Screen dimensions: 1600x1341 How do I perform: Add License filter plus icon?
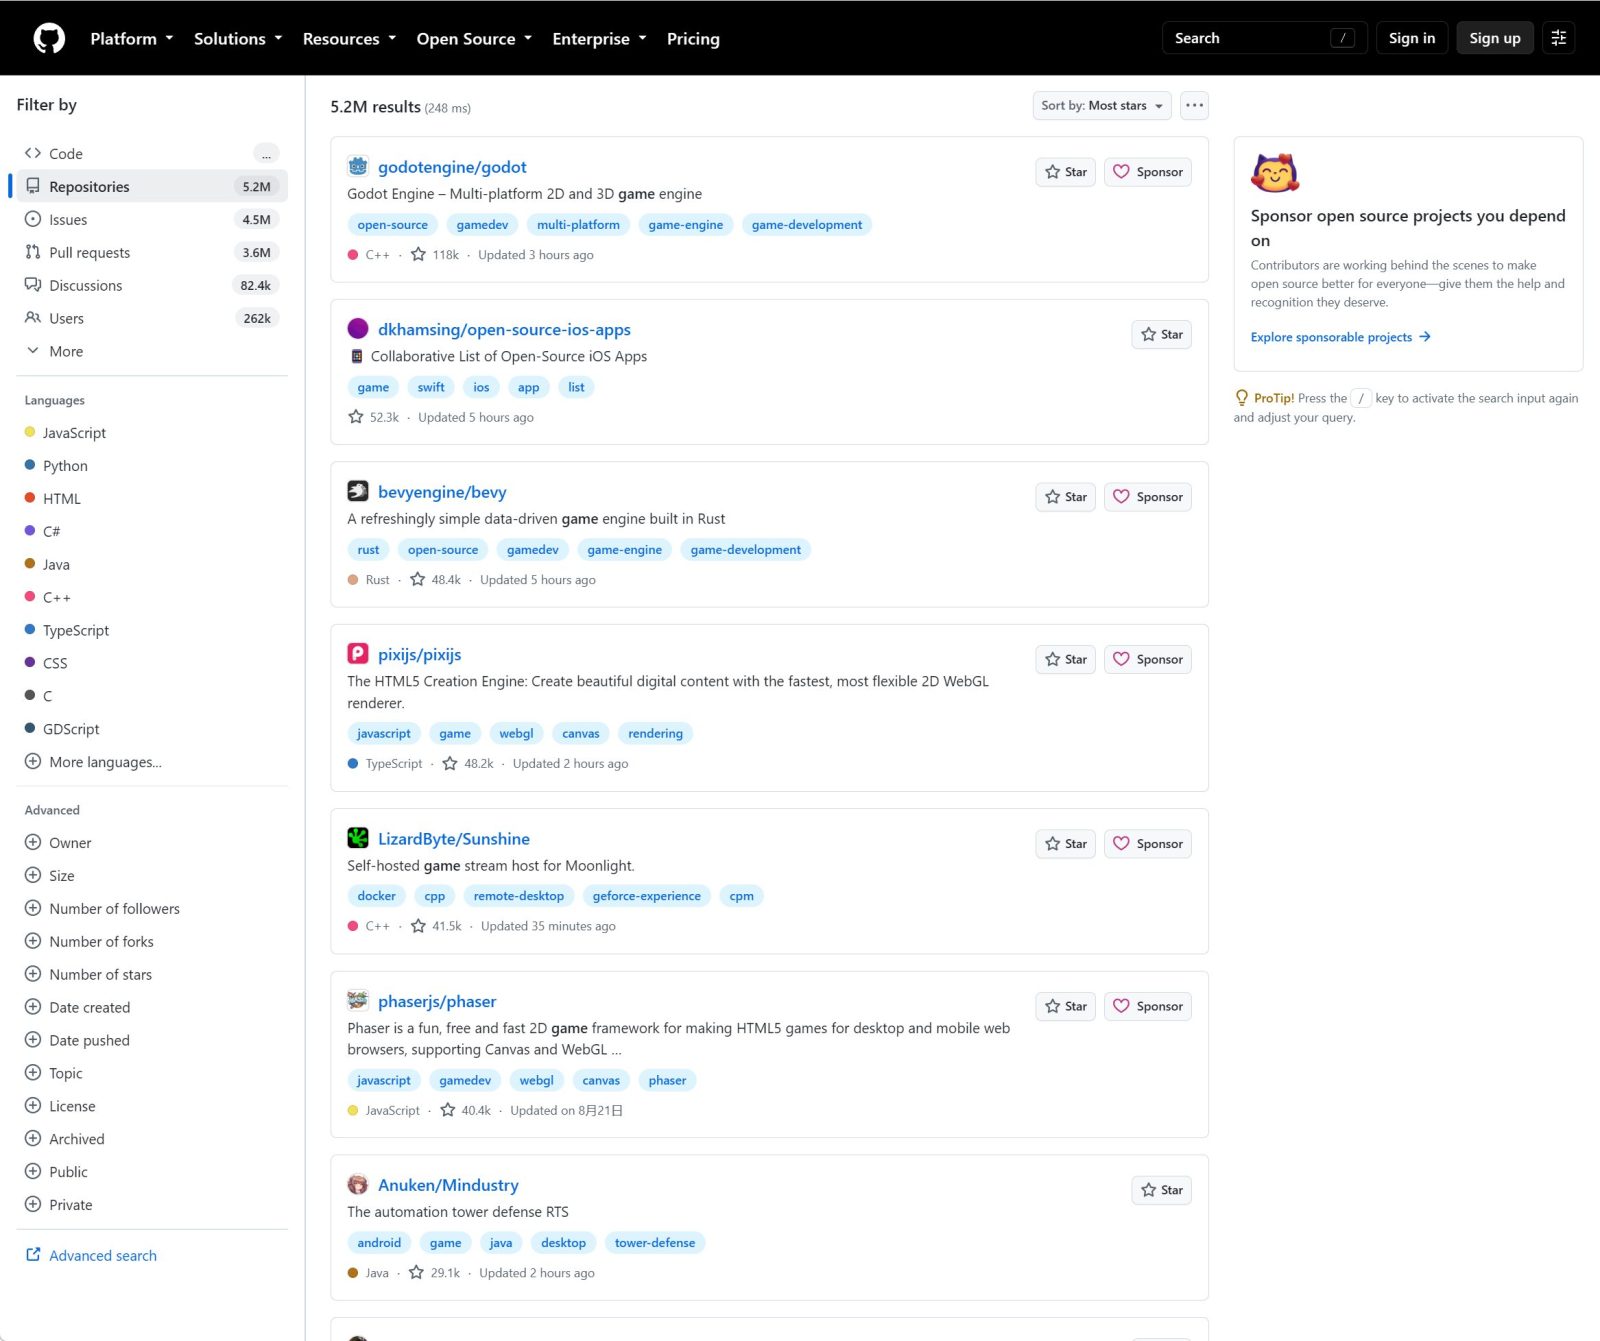[33, 1106]
